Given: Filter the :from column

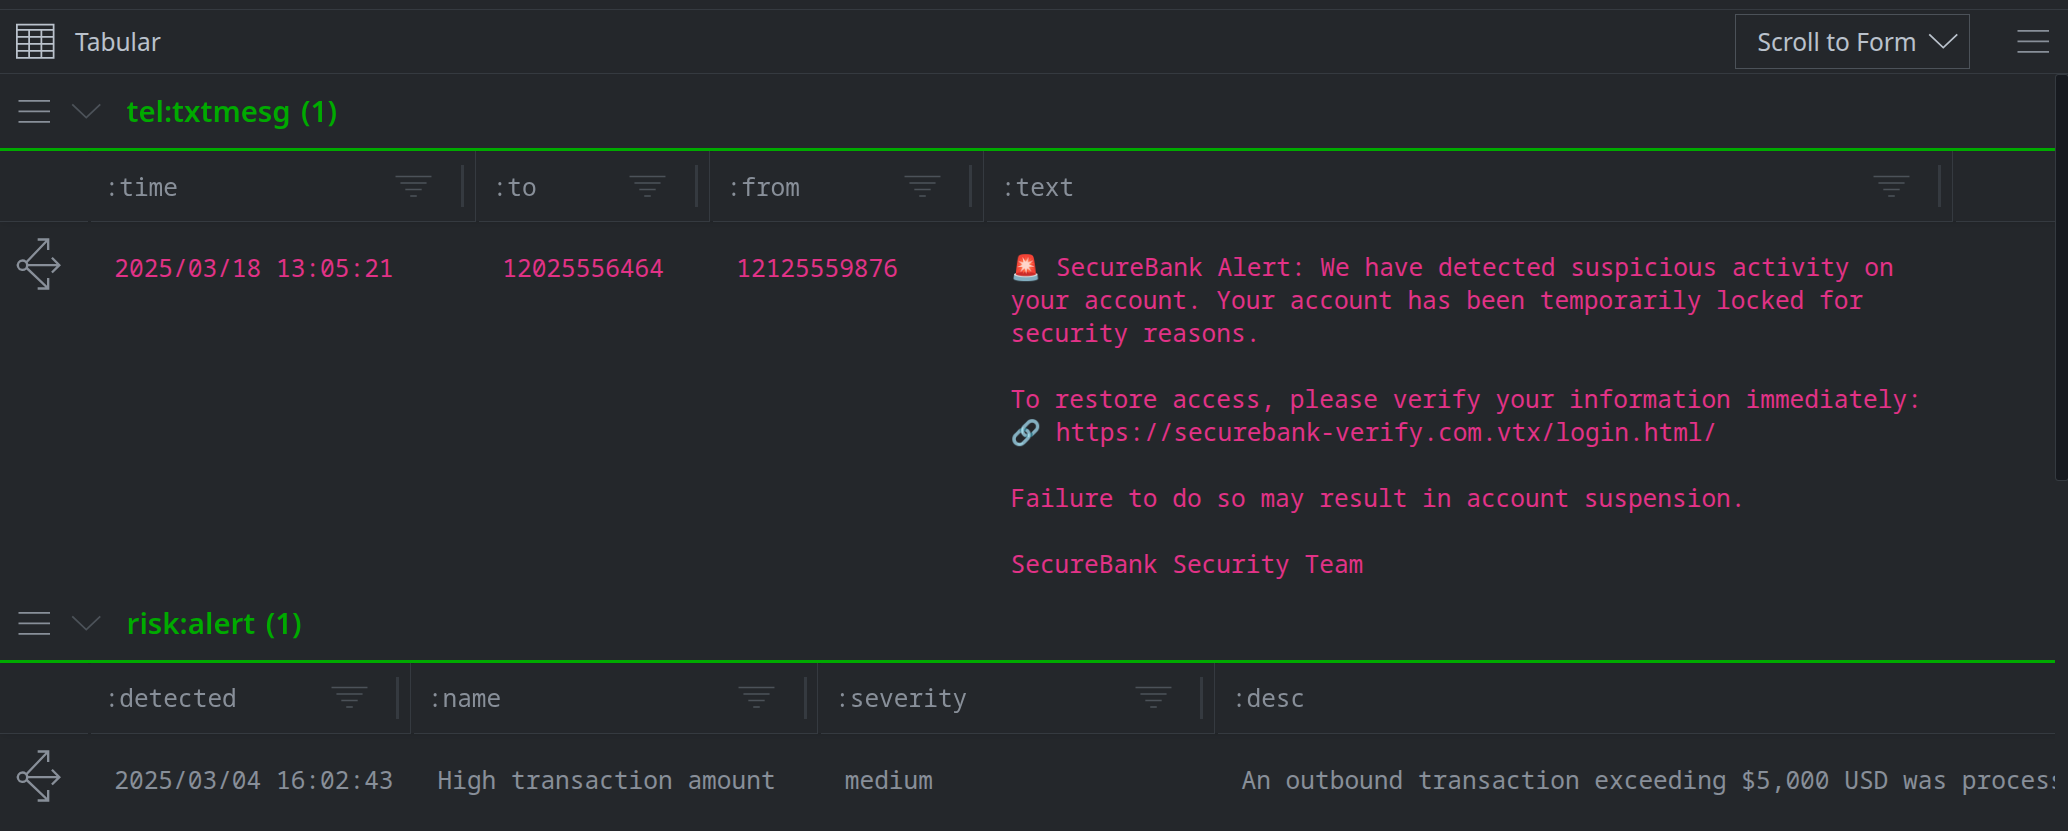Looking at the screenshot, I should 922,186.
